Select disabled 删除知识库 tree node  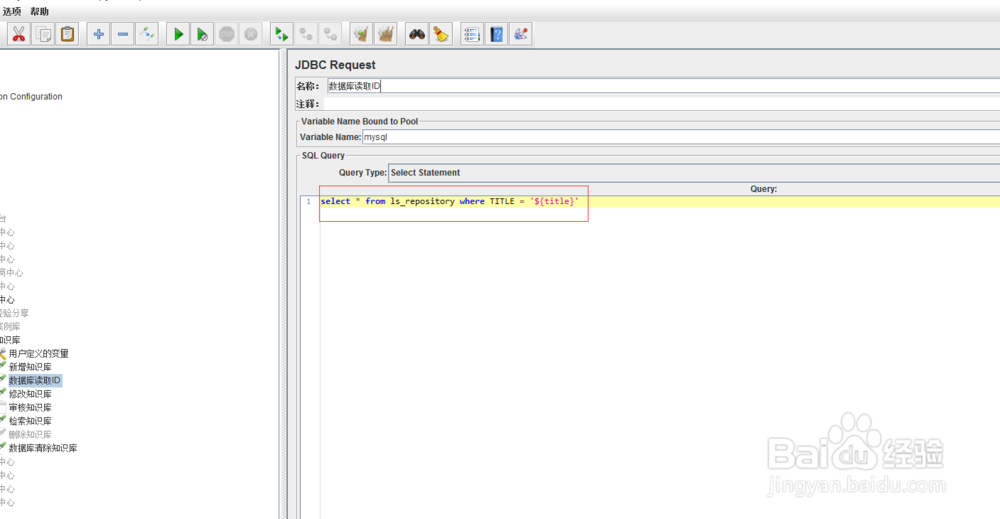coord(30,434)
